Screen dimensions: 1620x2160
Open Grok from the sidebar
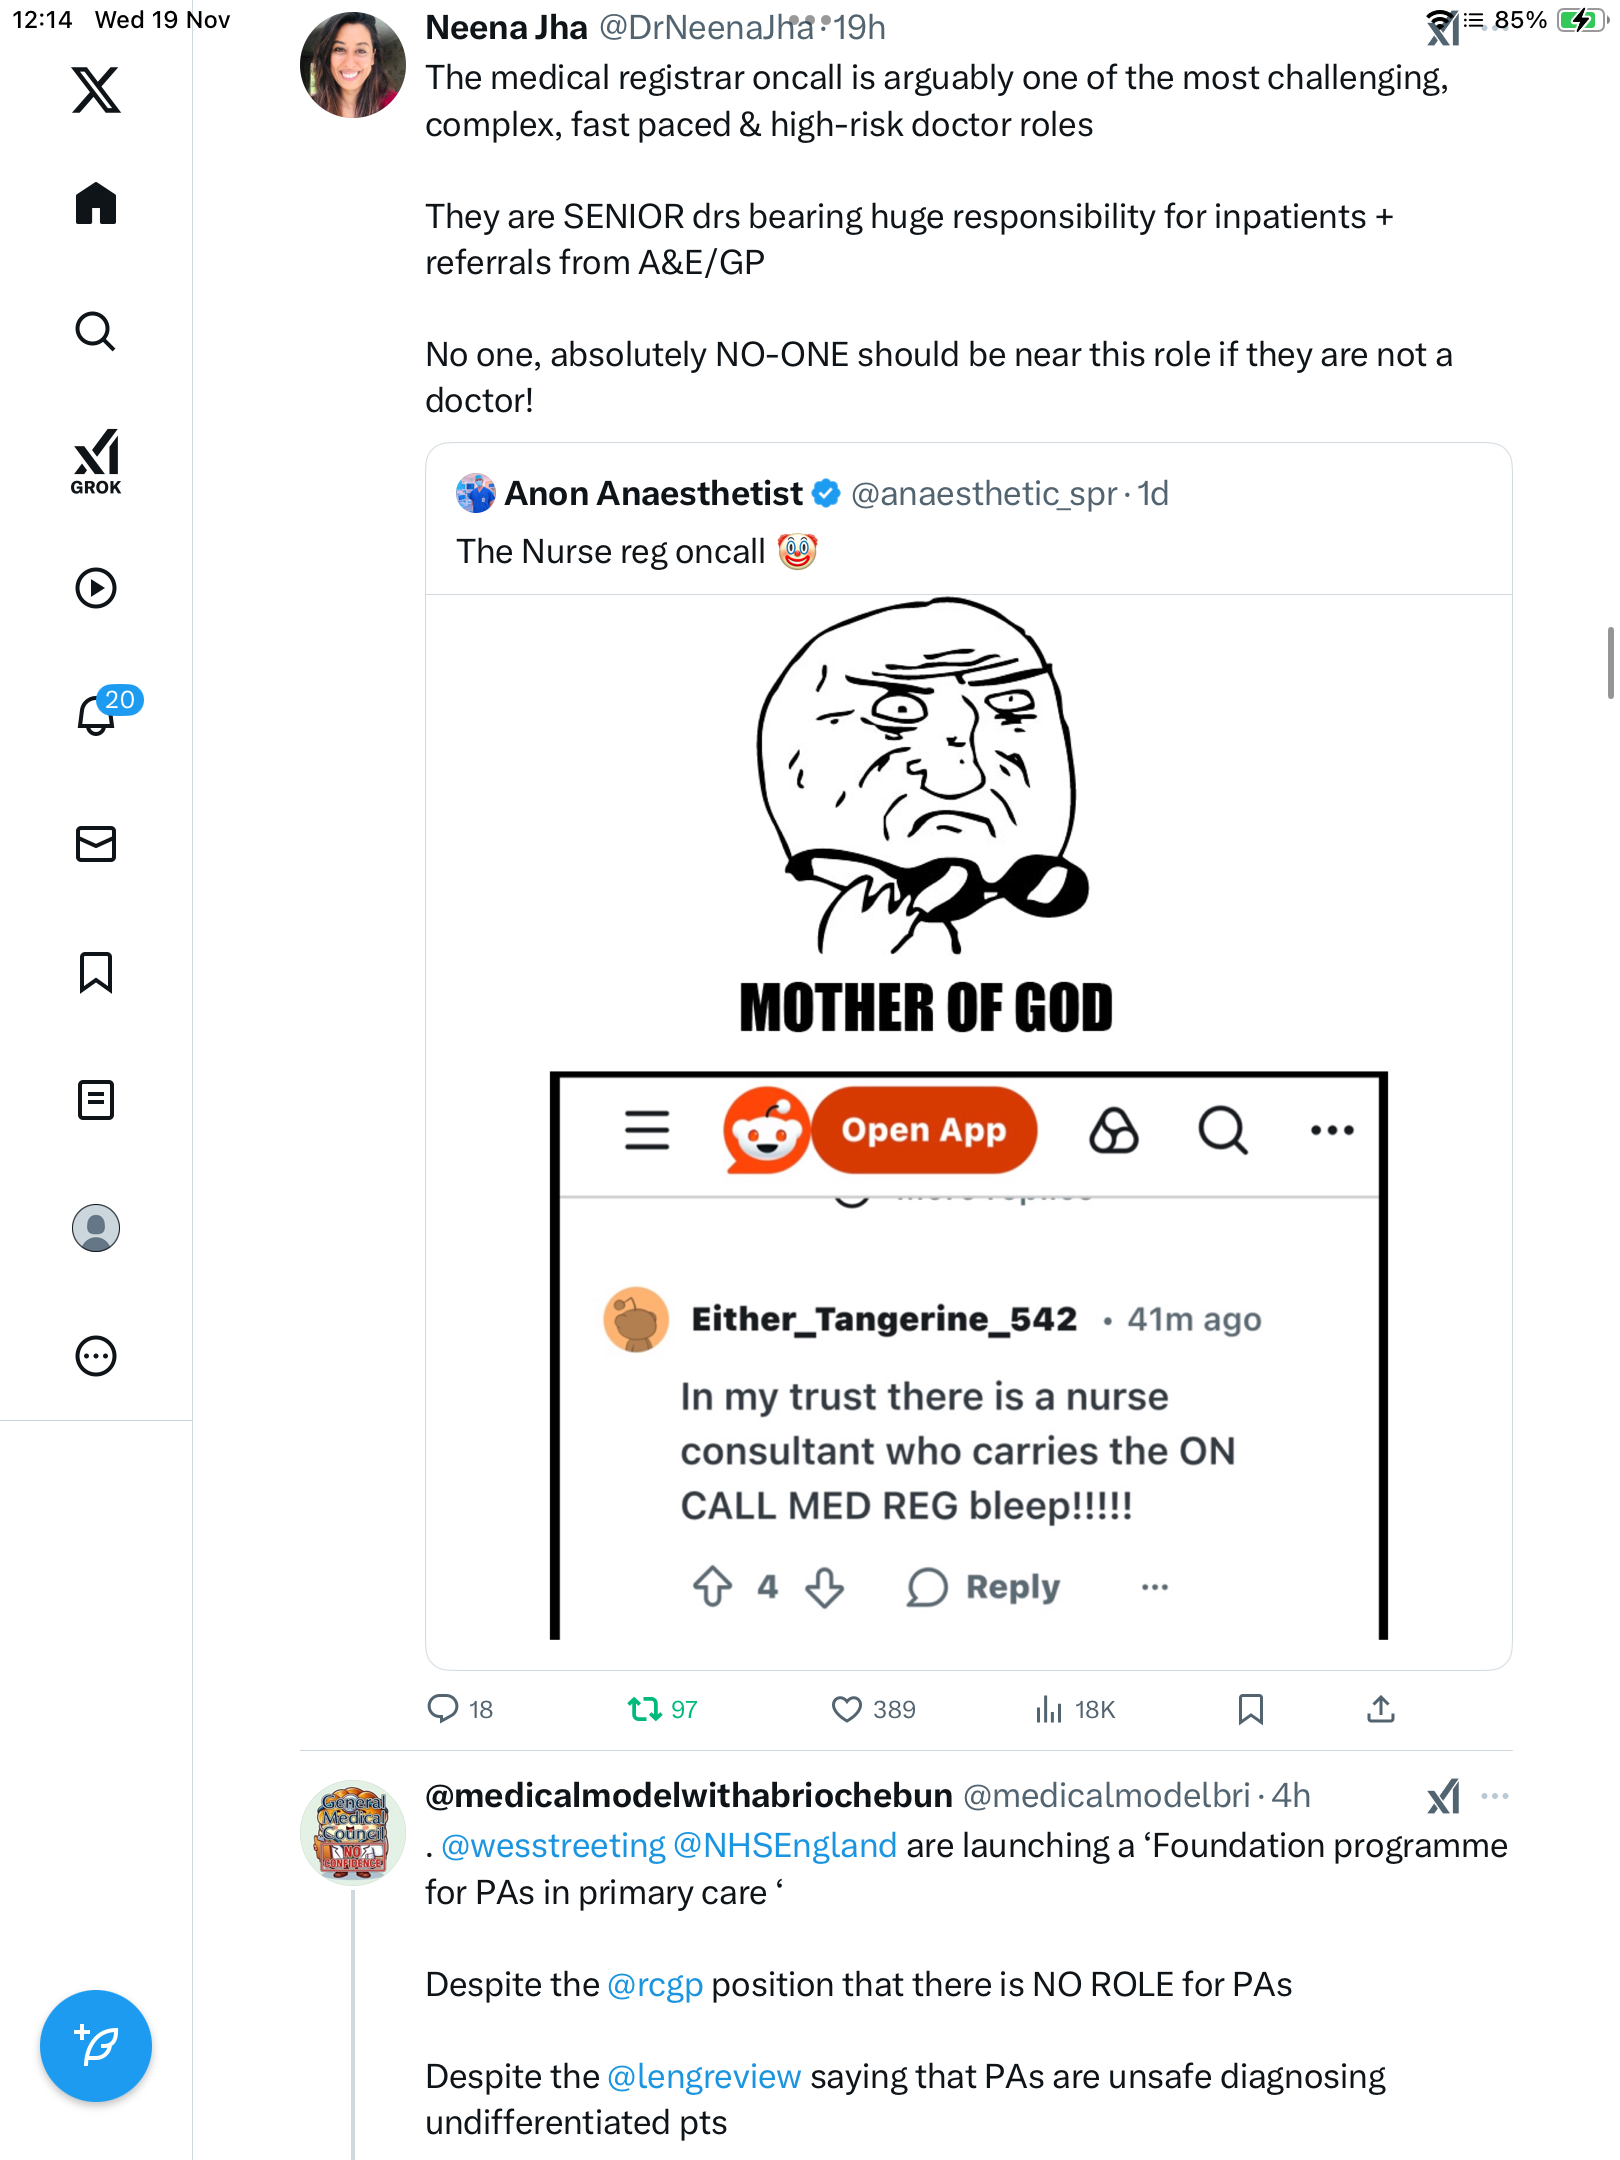pyautogui.click(x=96, y=462)
